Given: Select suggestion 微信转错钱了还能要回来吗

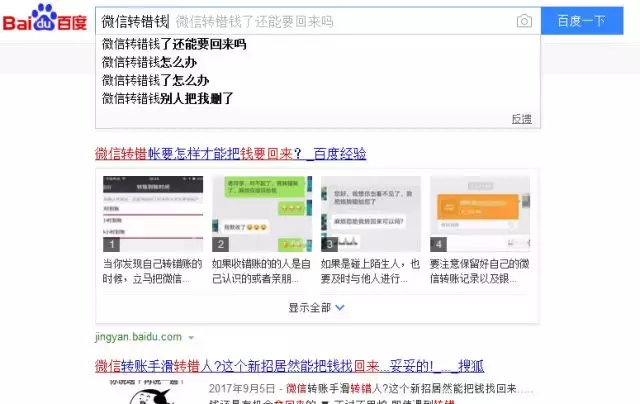Looking at the screenshot, I should 174,45.
